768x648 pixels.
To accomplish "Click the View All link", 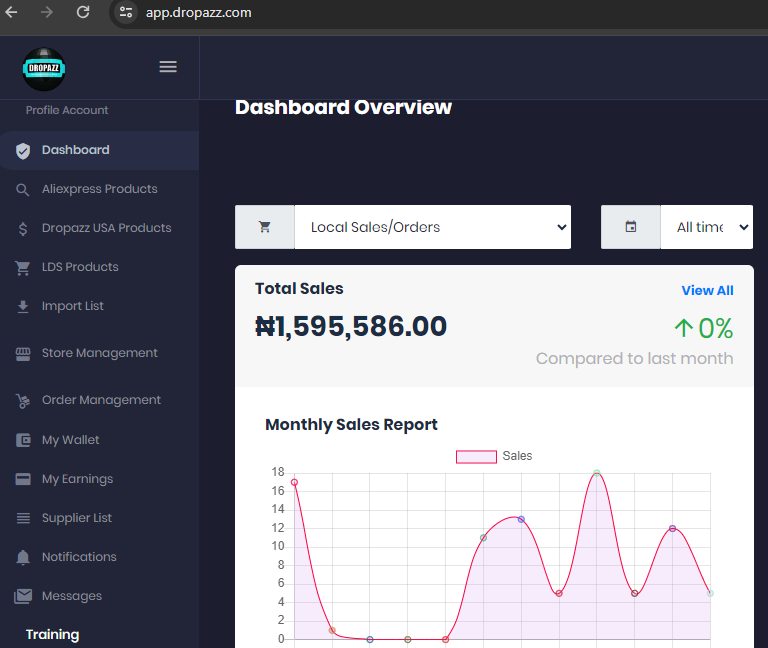I will point(707,290).
